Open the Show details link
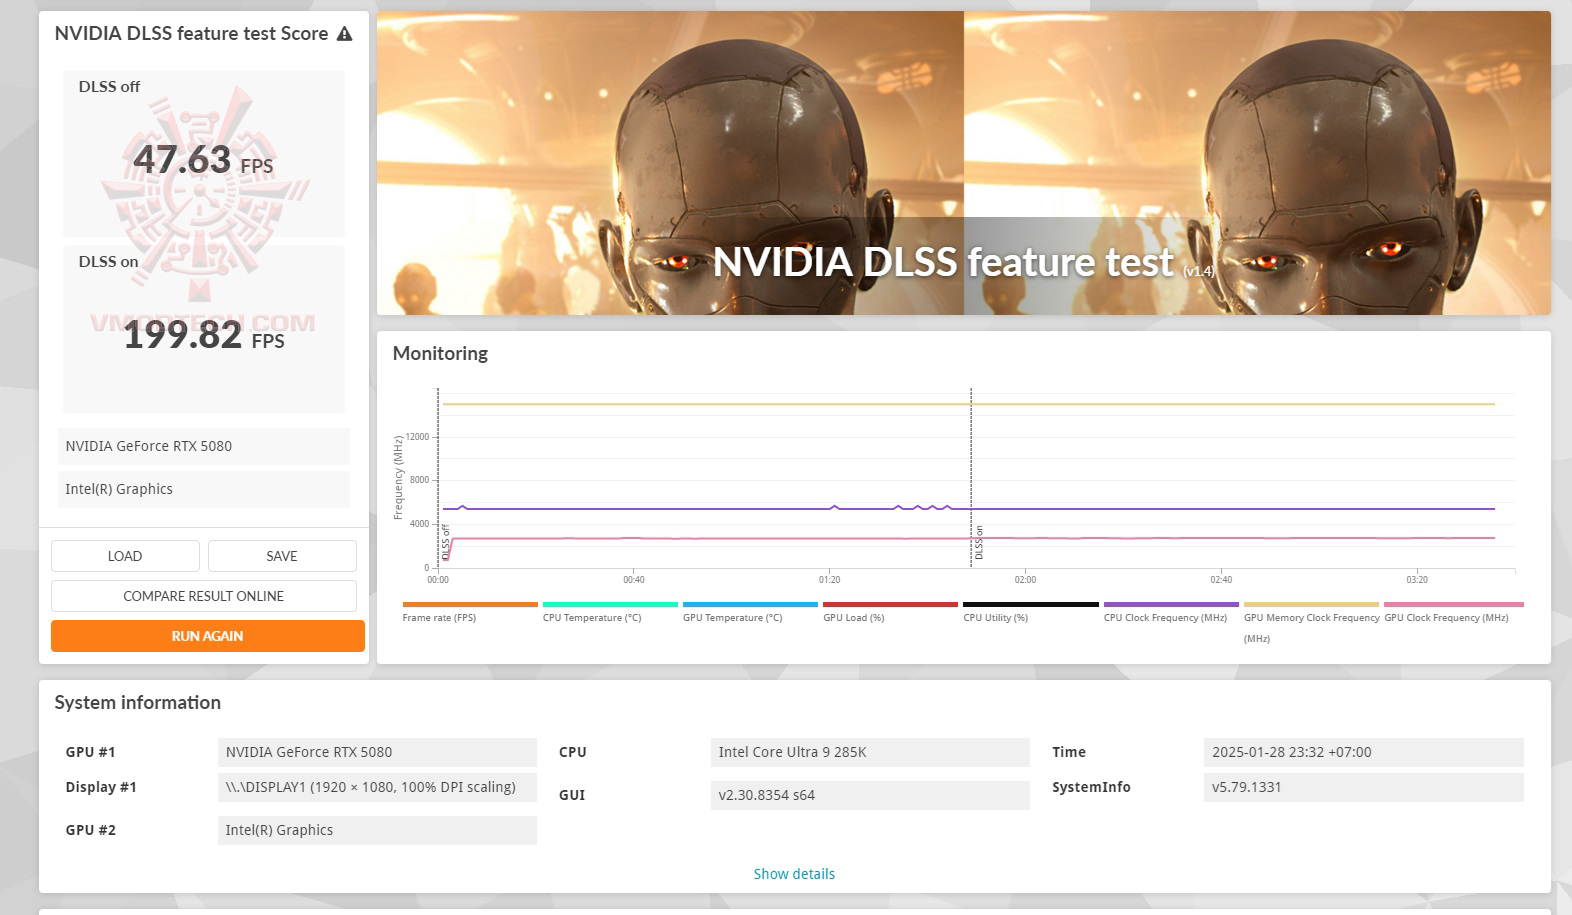The height and width of the screenshot is (915, 1572). click(794, 874)
